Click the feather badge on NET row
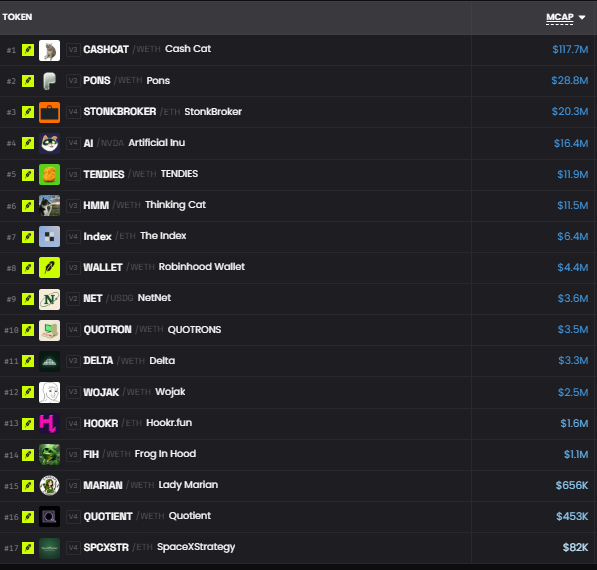The height and width of the screenshot is (570, 597). pyautogui.click(x=28, y=299)
